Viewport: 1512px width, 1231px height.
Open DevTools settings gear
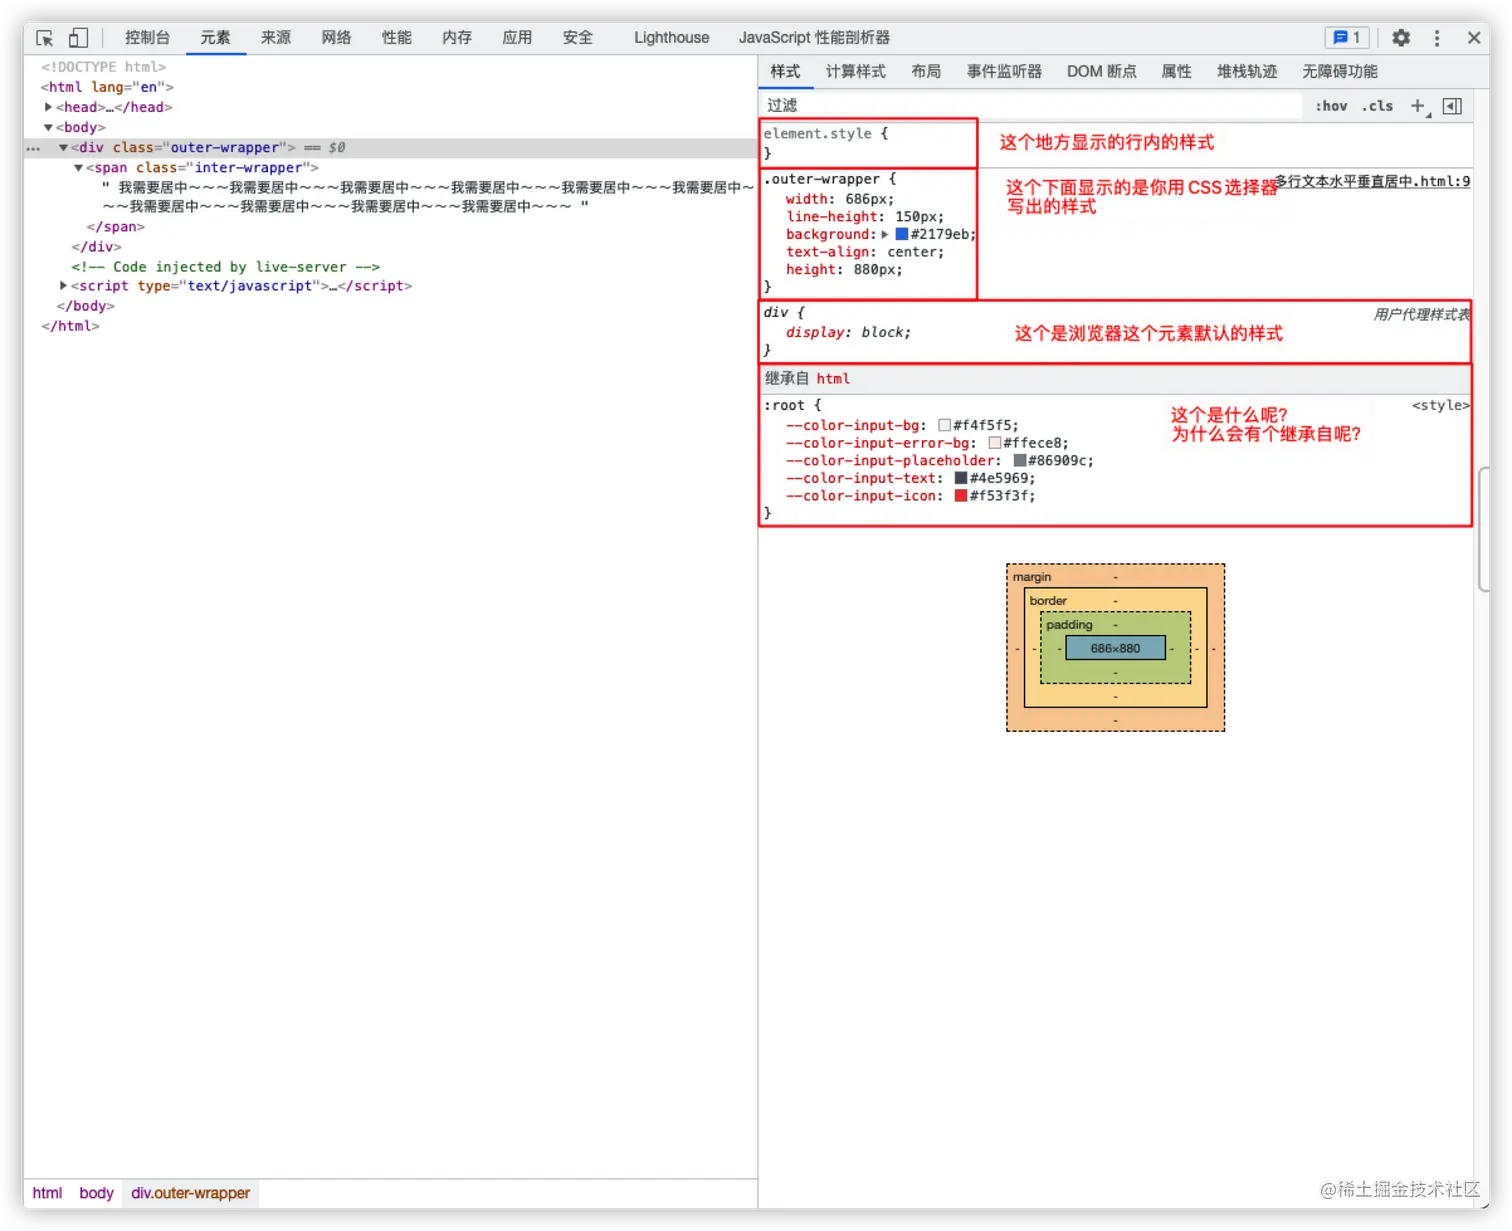(1401, 38)
